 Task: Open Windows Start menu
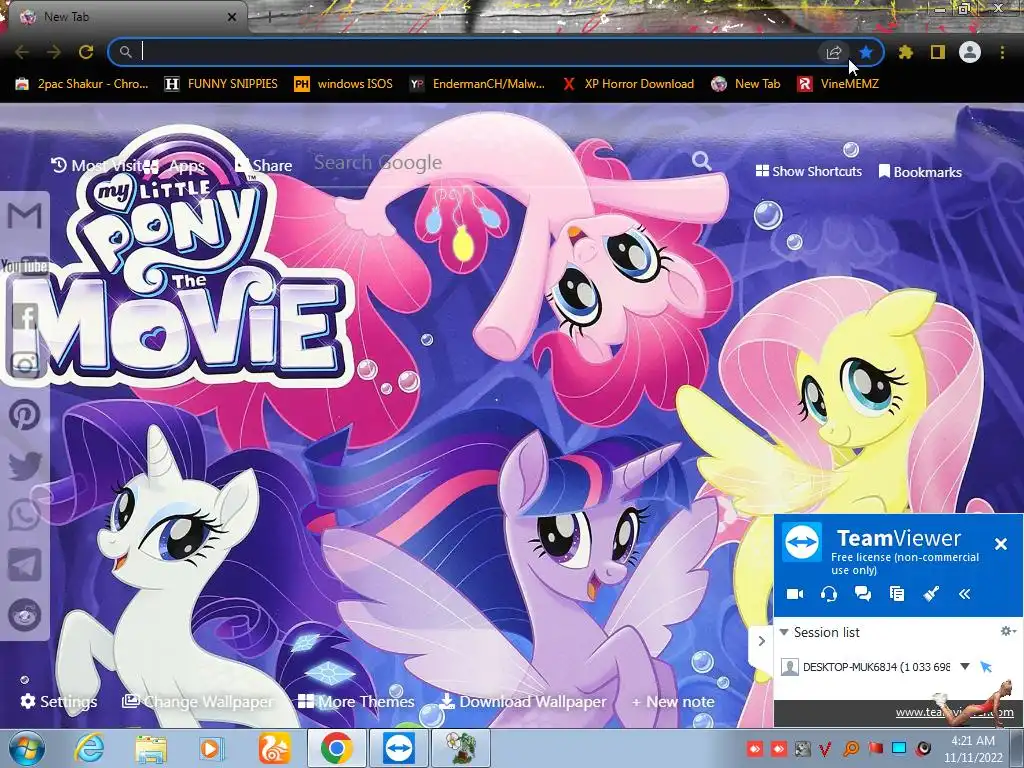[26, 748]
